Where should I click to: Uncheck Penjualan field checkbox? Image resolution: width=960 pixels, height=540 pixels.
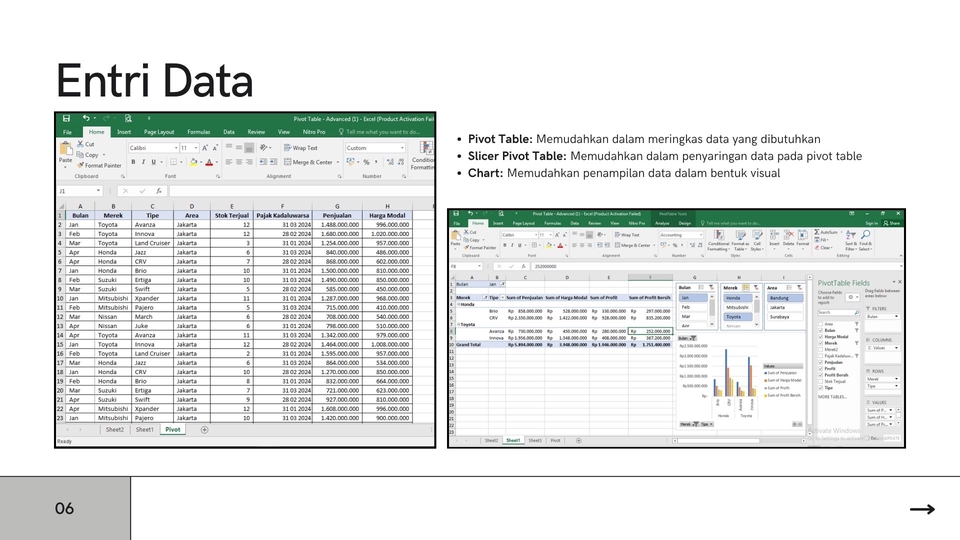tap(820, 362)
